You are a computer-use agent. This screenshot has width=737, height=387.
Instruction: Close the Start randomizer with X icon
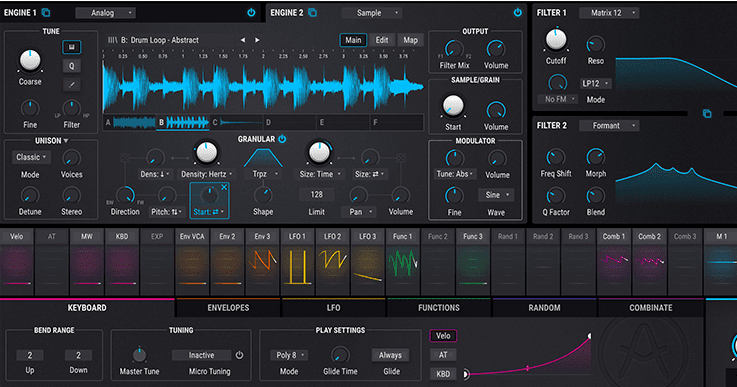(x=224, y=187)
